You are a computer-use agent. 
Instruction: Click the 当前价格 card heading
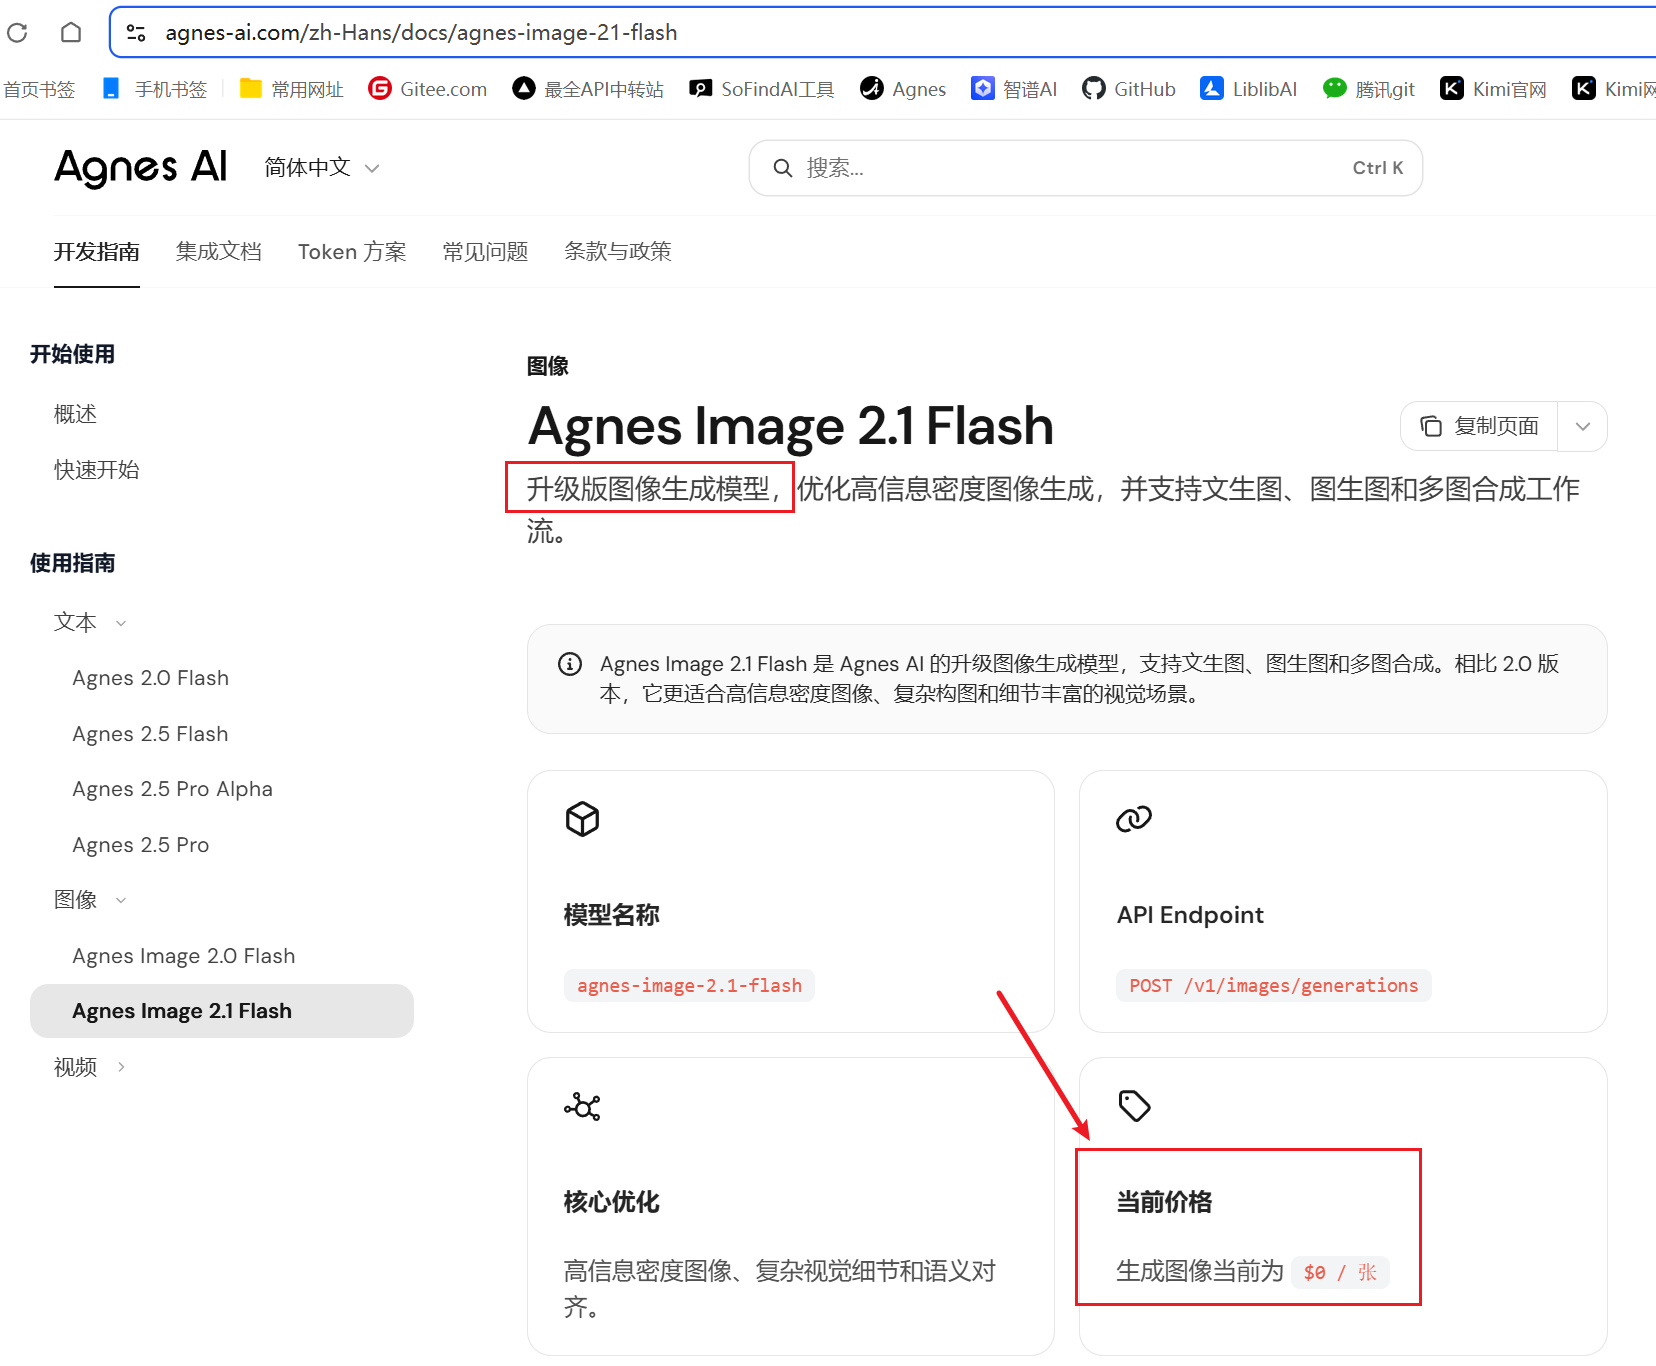click(x=1164, y=1202)
